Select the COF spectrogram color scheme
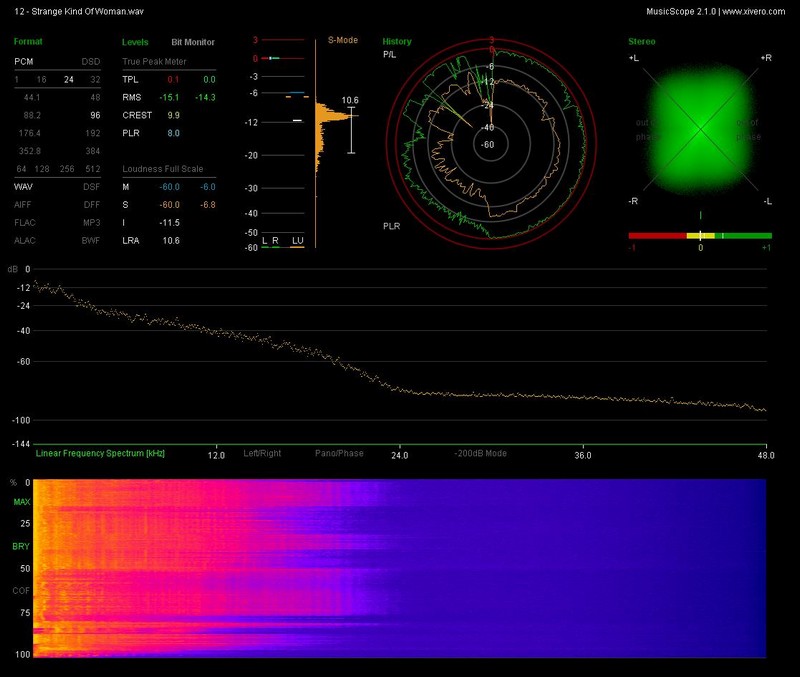Viewport: 800px width, 677px height. 21,591
